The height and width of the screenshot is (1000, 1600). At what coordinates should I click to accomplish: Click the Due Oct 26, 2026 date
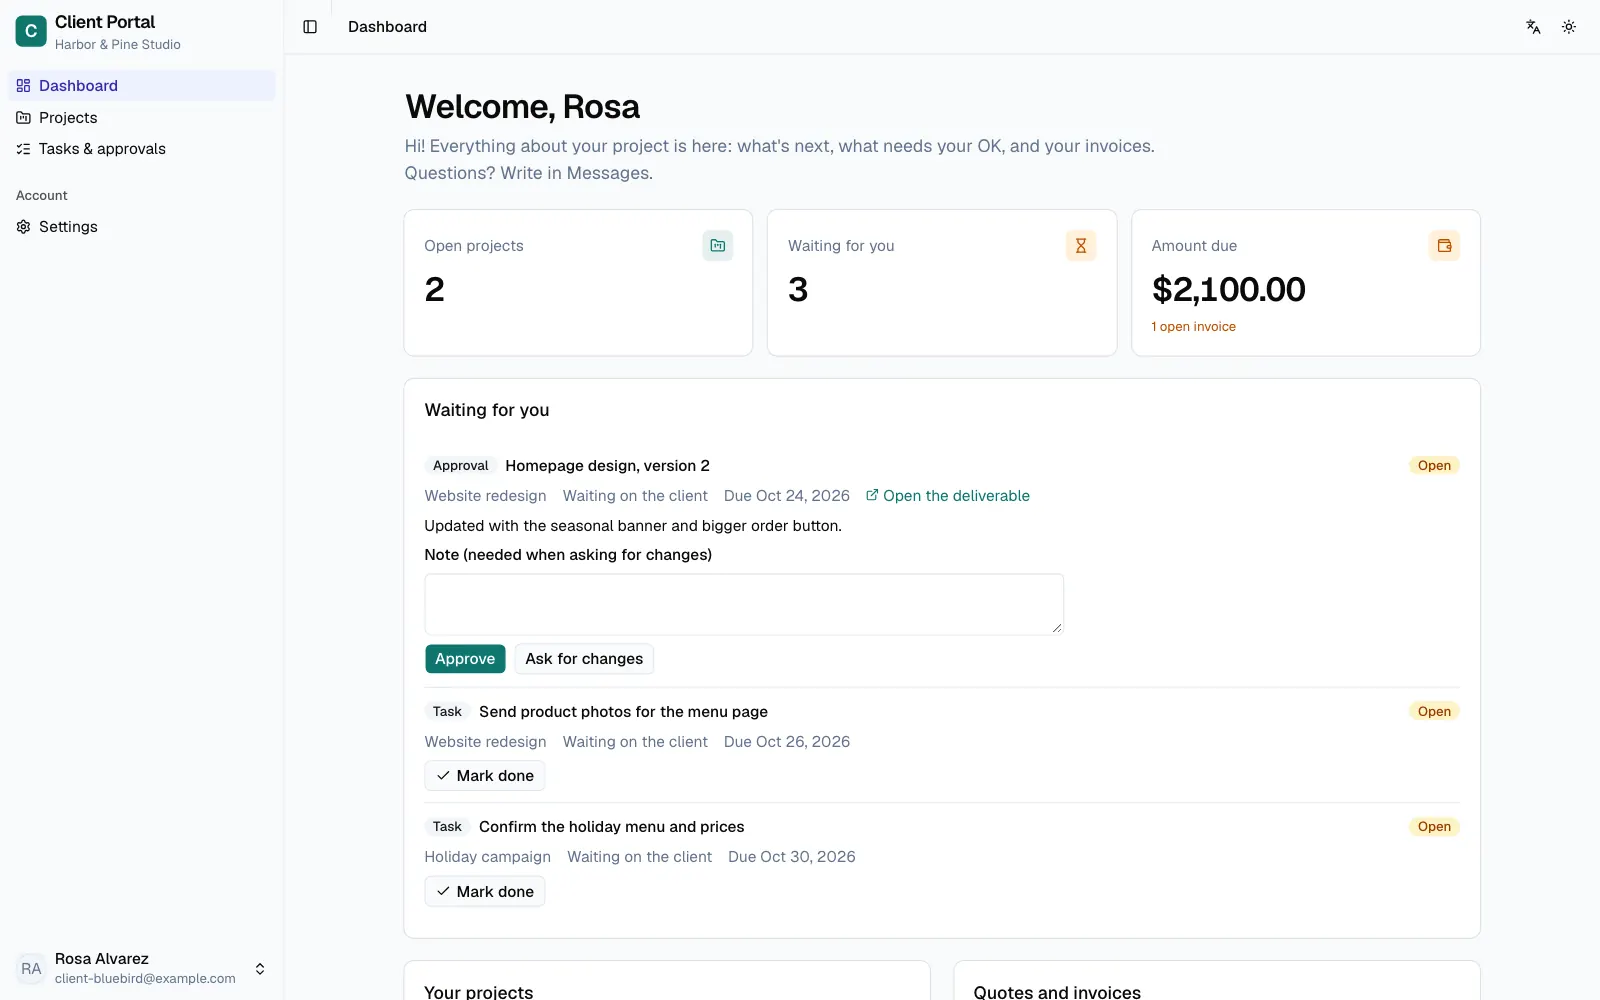(x=787, y=742)
